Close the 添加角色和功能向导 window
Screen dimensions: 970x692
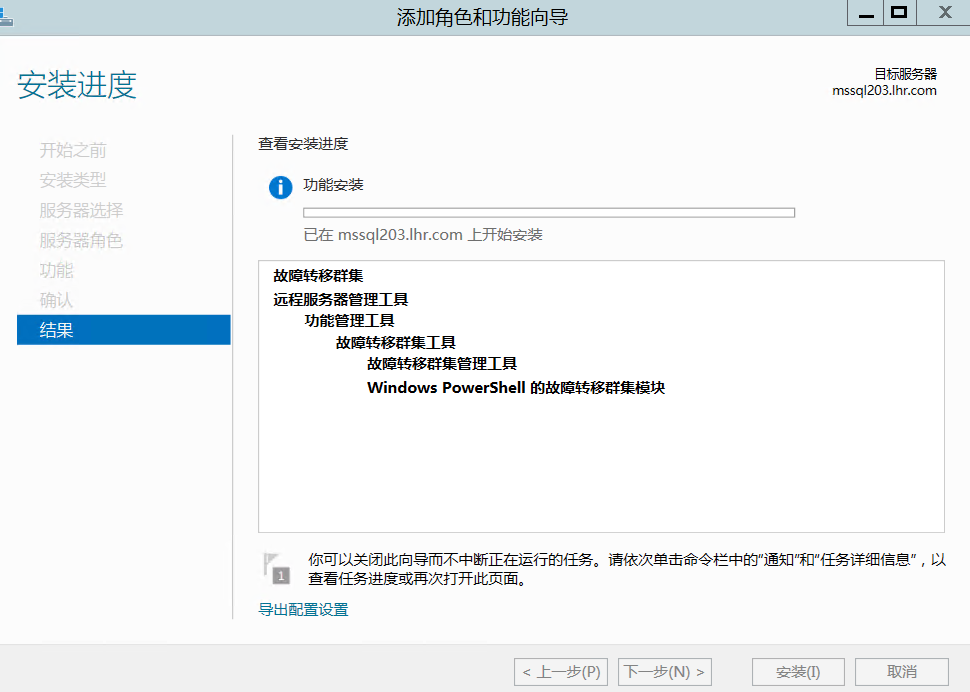[x=945, y=13]
